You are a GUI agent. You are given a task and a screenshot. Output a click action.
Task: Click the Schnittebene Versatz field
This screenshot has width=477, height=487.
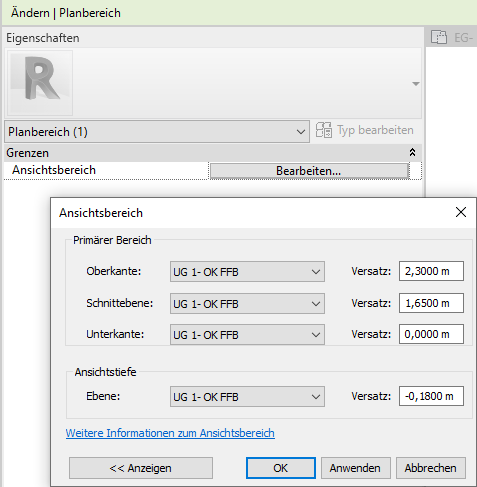(x=431, y=303)
